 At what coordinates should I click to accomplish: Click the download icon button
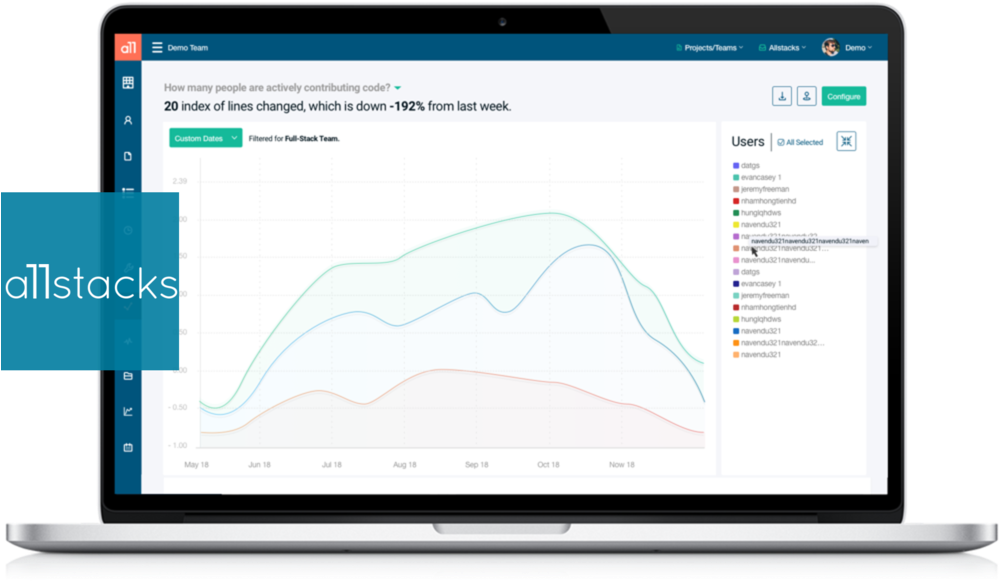coord(782,96)
